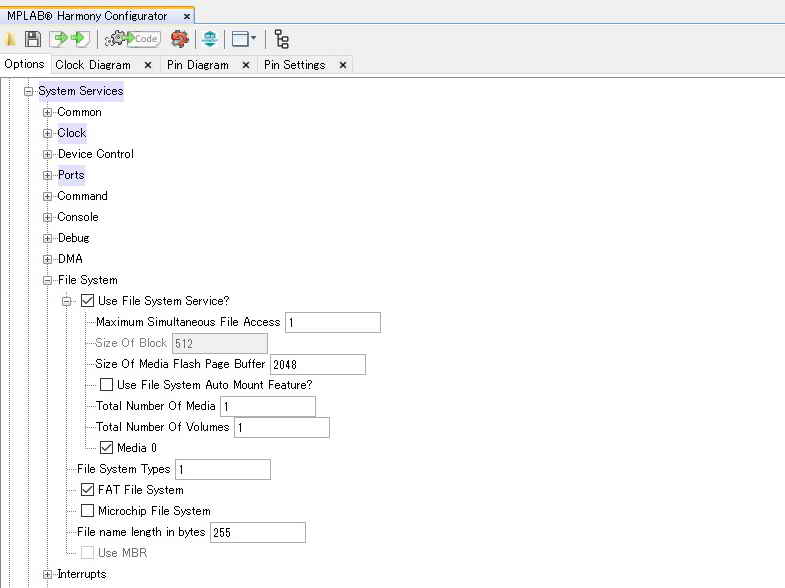Select the Interrupts tree label

tap(82, 574)
